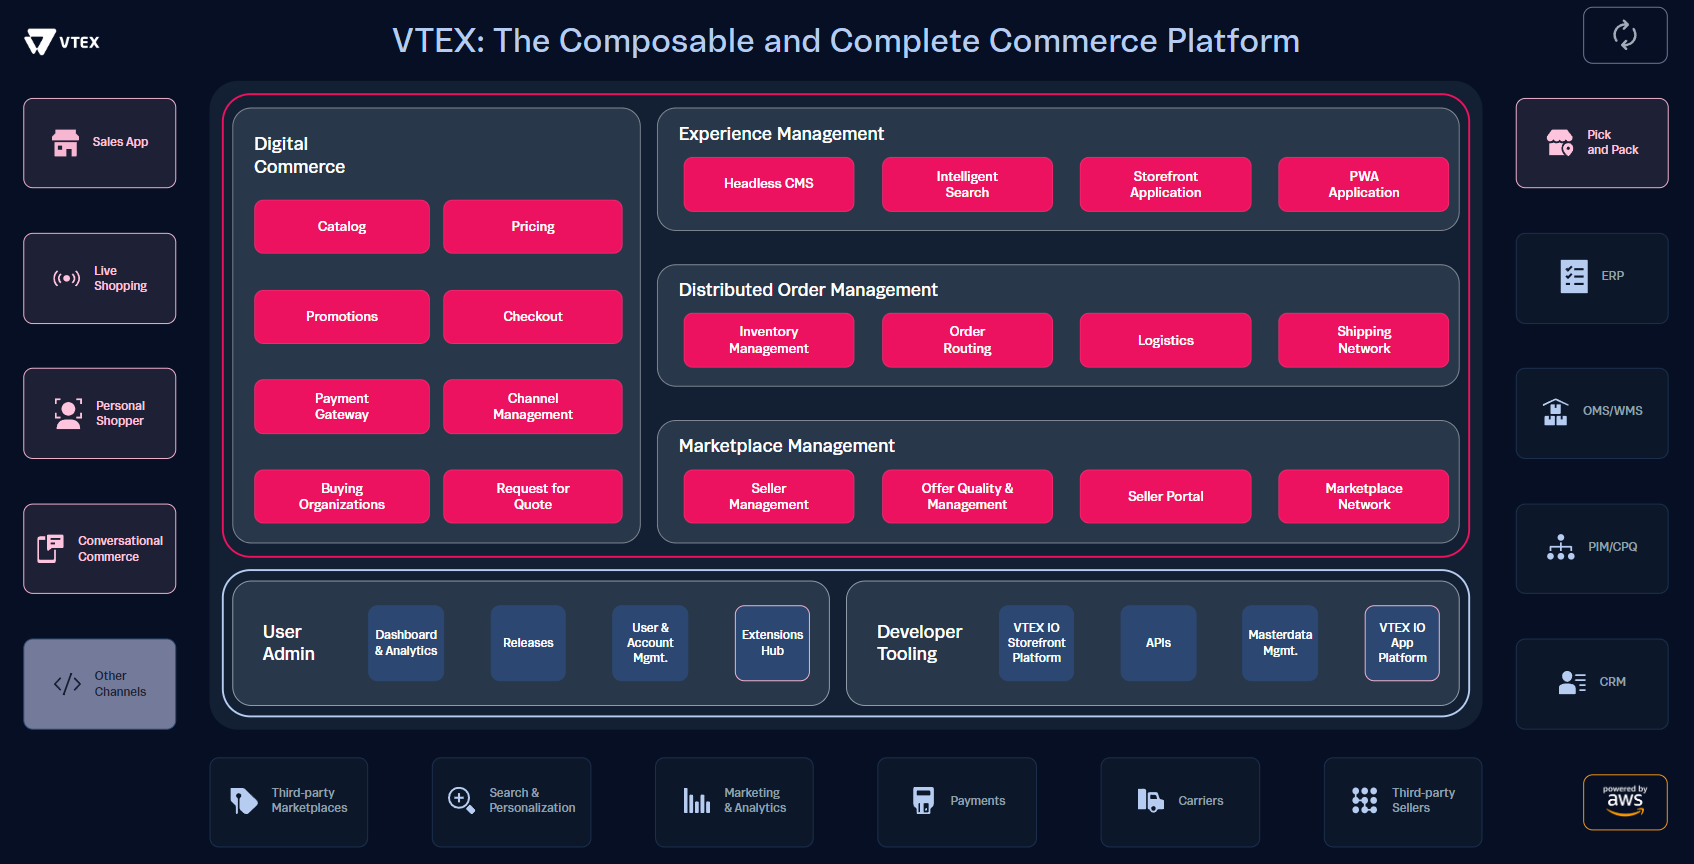Open VTEX IO Storefront Platform tile
Screen dimensions: 1694x864
coord(1036,643)
